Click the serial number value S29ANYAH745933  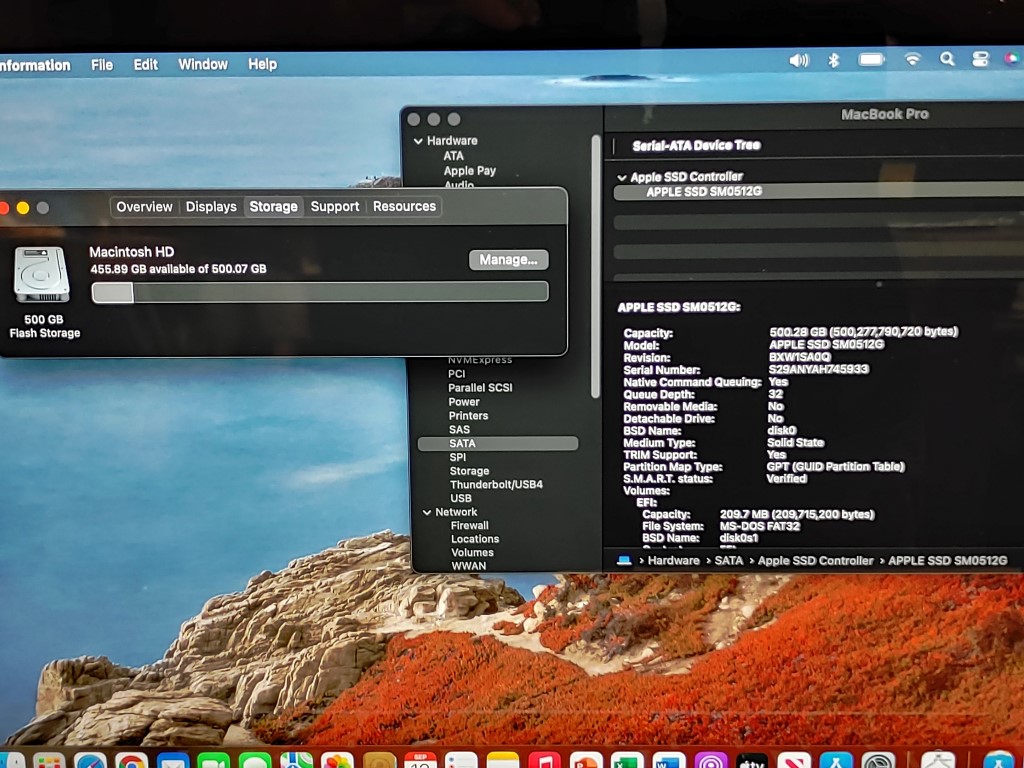(818, 370)
